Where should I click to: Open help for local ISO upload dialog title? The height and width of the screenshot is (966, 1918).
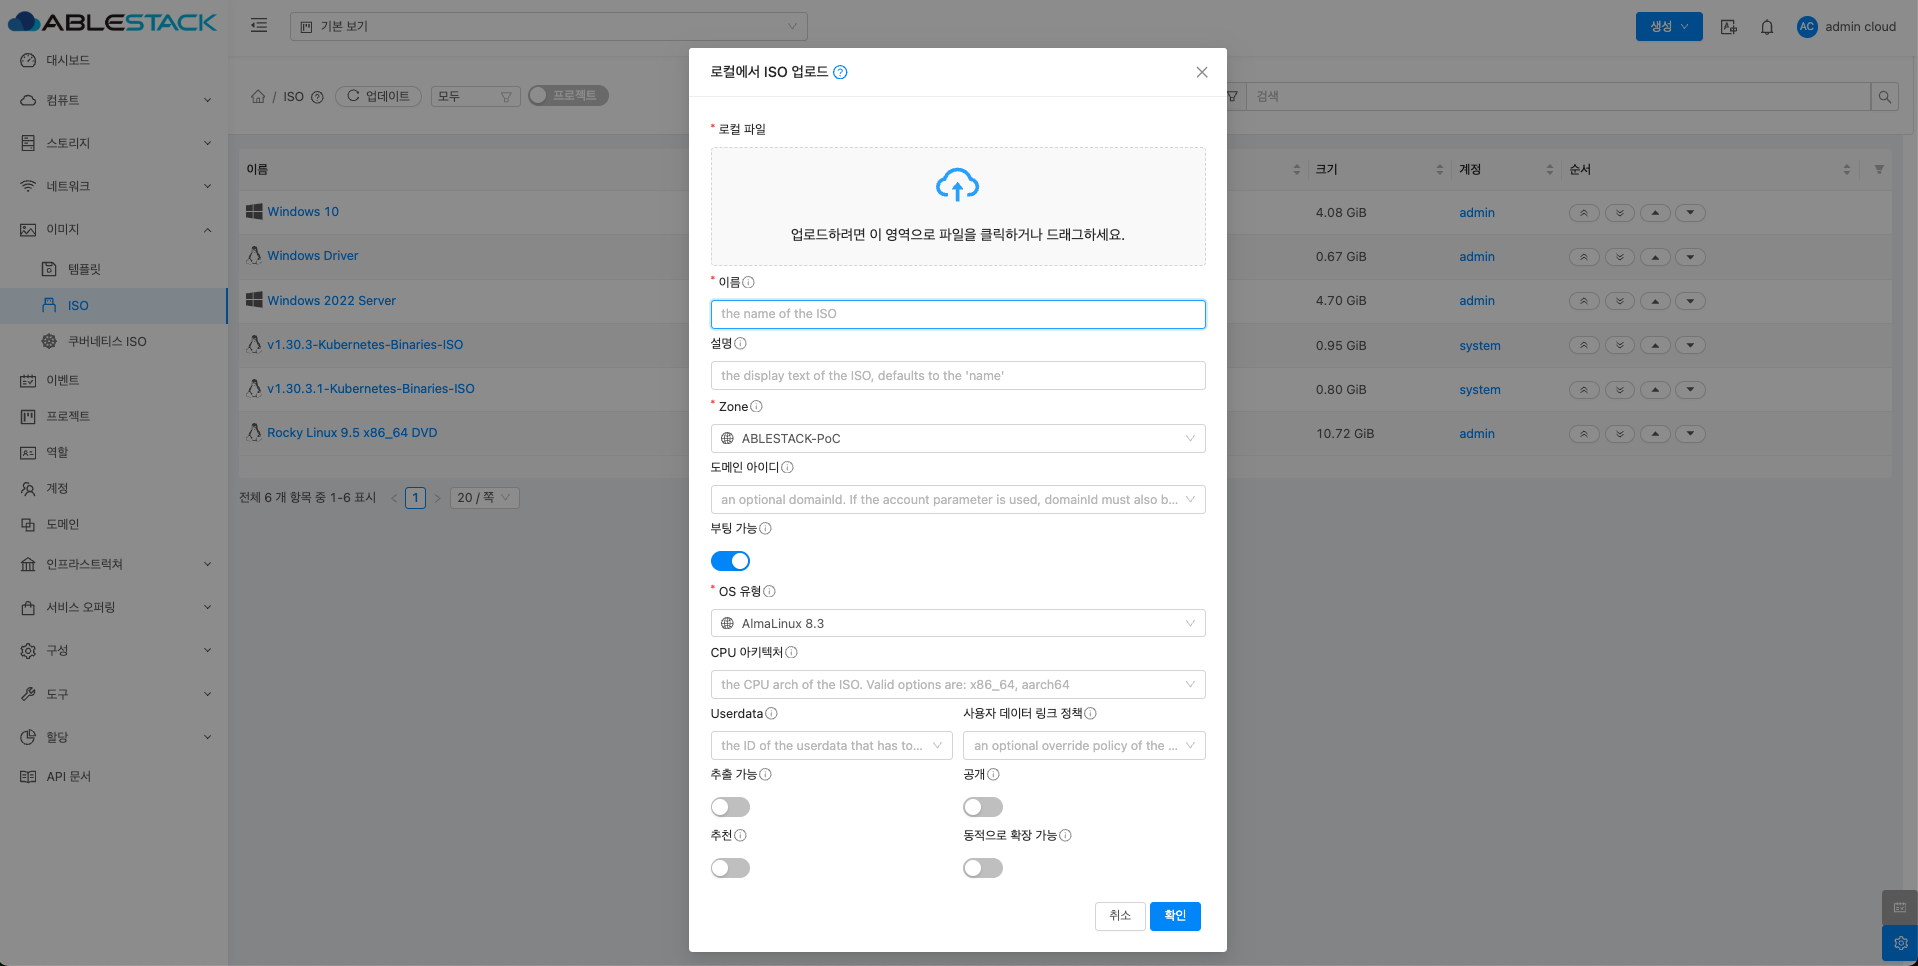click(x=840, y=72)
